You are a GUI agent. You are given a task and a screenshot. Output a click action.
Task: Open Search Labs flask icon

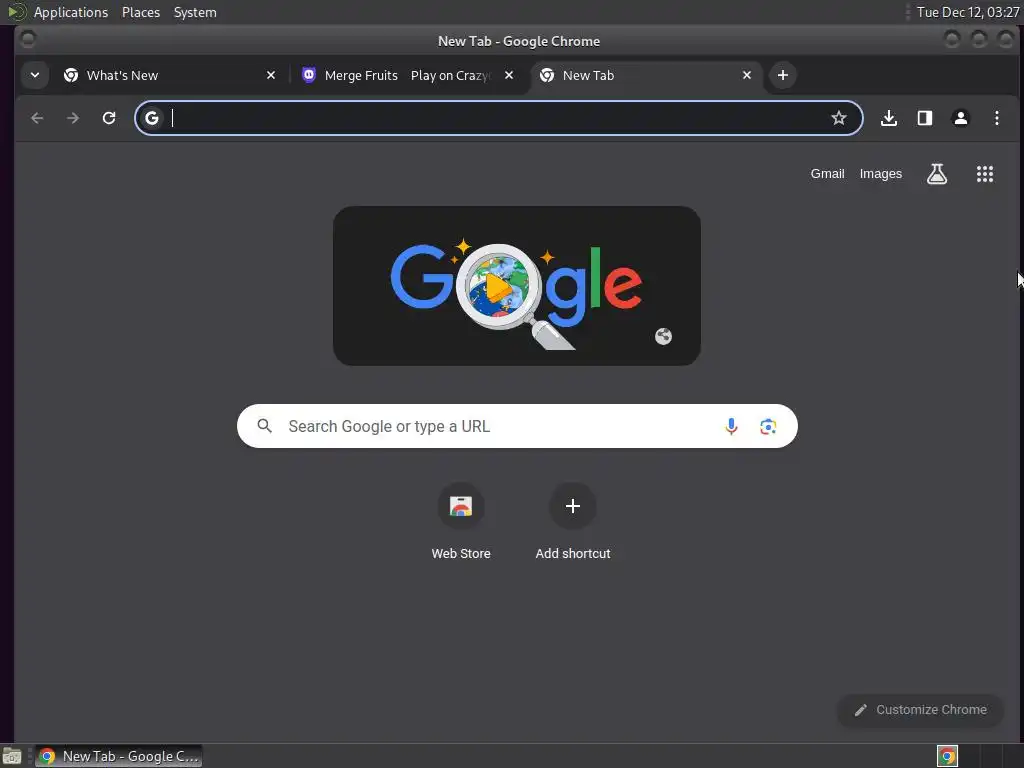tap(937, 174)
